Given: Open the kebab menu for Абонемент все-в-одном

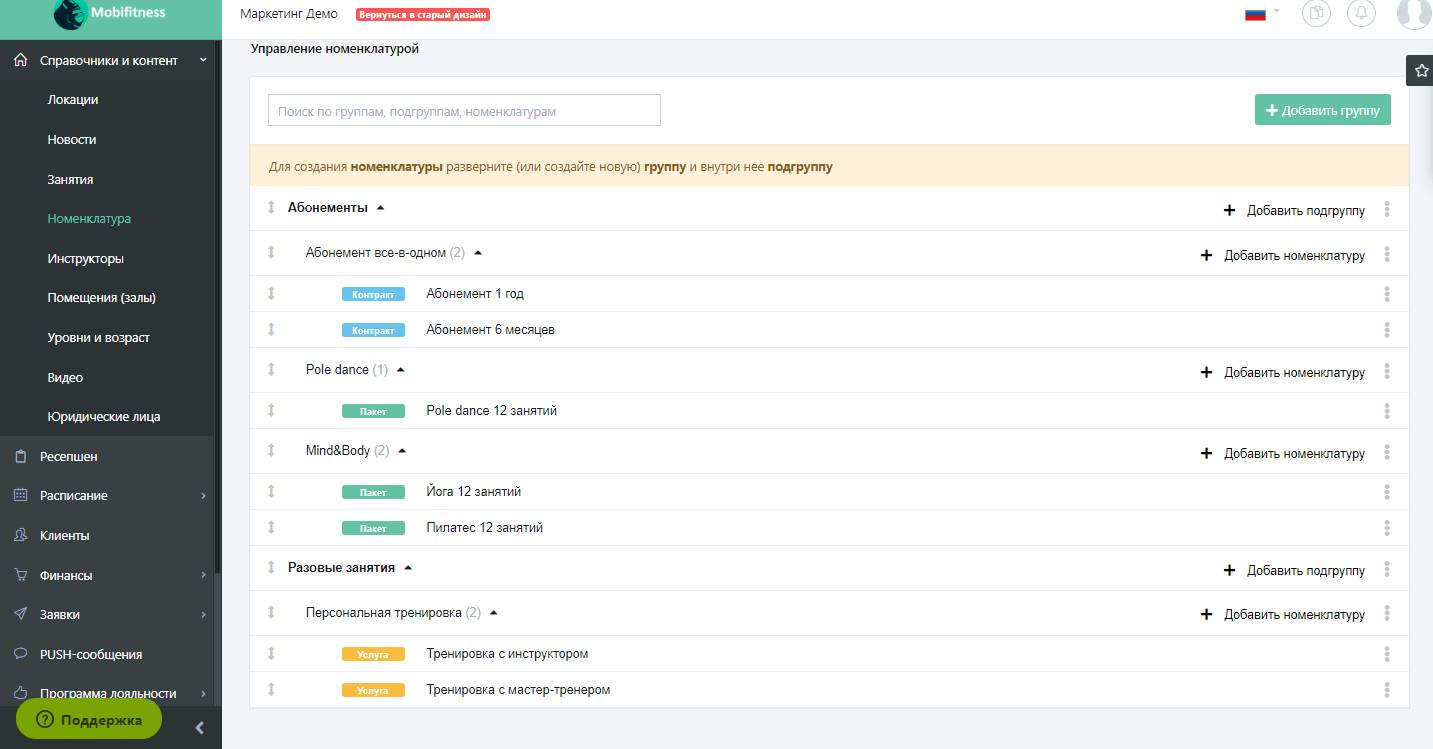Looking at the screenshot, I should [1387, 254].
